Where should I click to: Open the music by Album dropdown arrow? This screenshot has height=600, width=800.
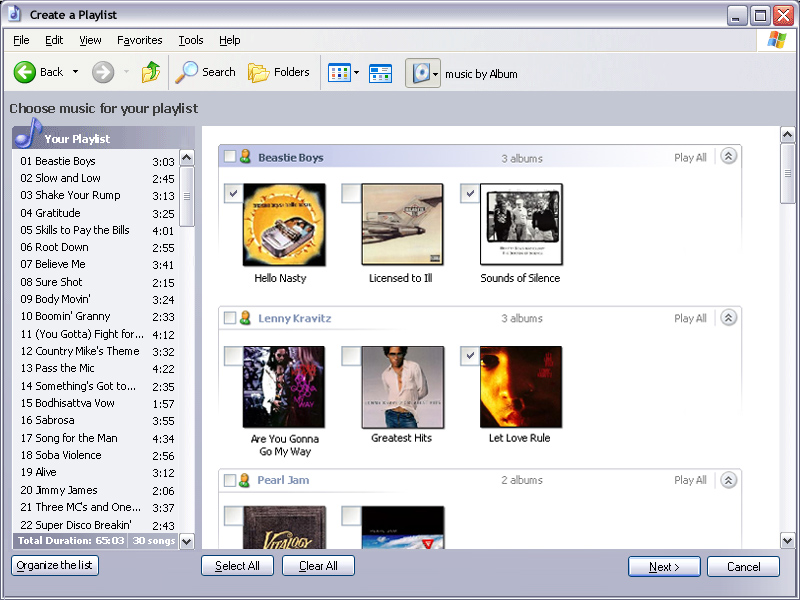tap(435, 74)
